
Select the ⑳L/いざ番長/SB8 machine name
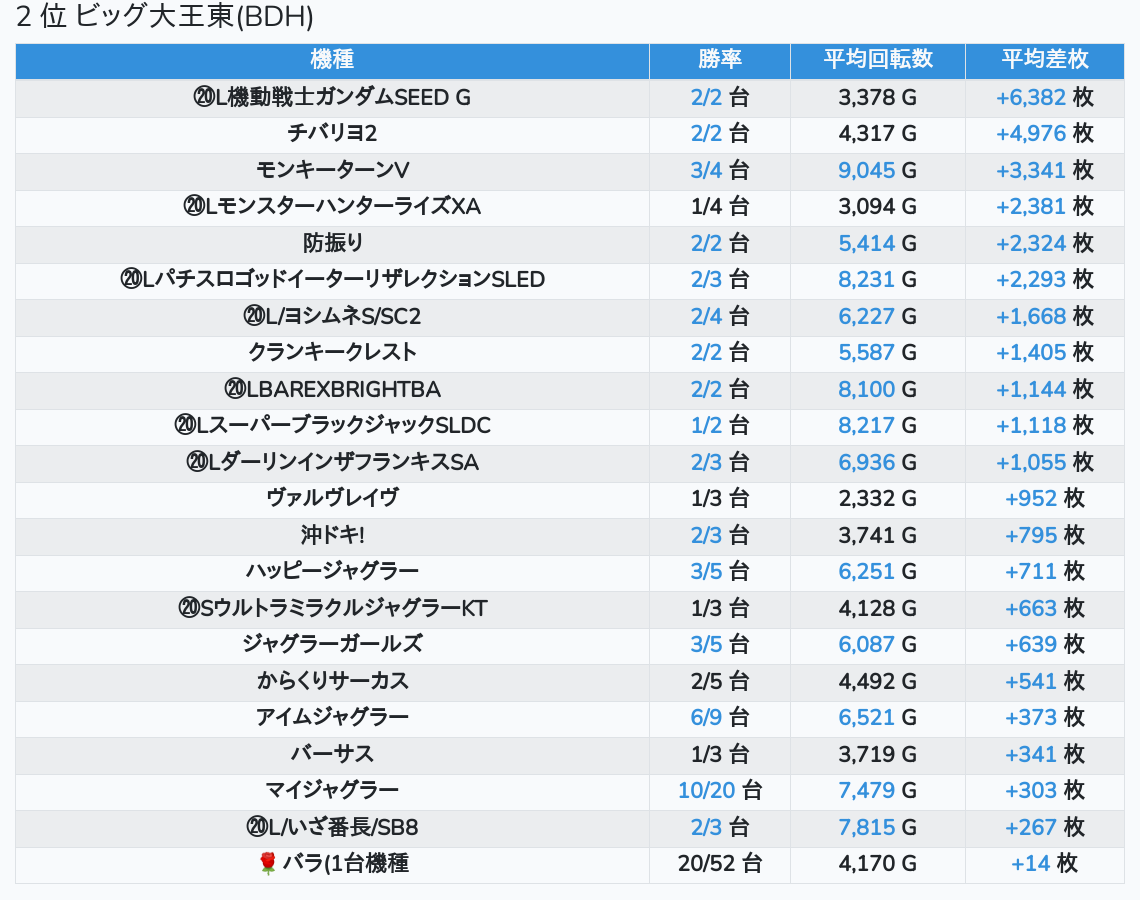(332, 827)
